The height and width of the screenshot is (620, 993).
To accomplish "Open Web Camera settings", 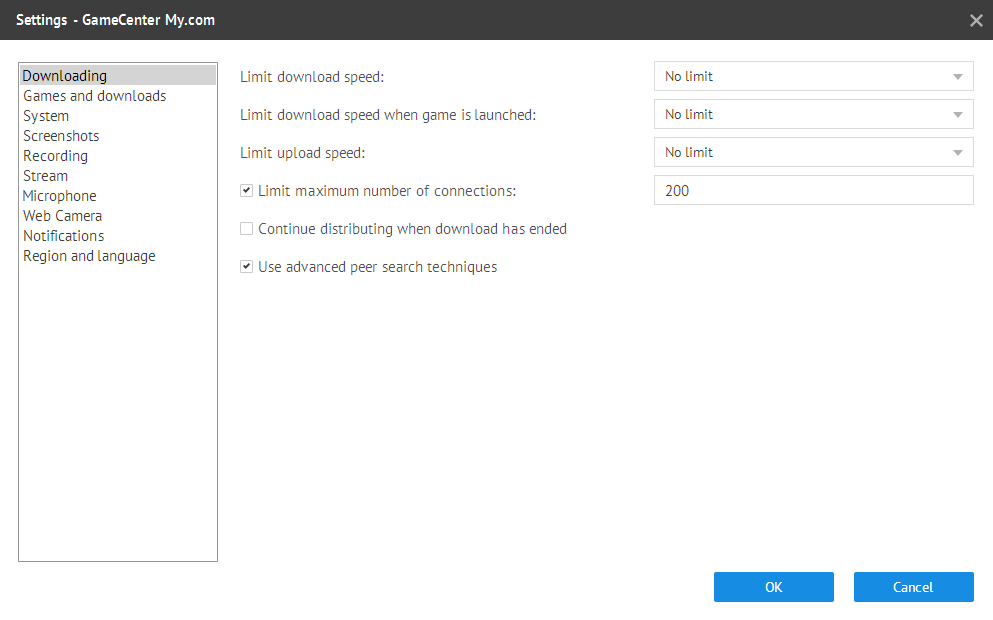I will (x=62, y=215).
